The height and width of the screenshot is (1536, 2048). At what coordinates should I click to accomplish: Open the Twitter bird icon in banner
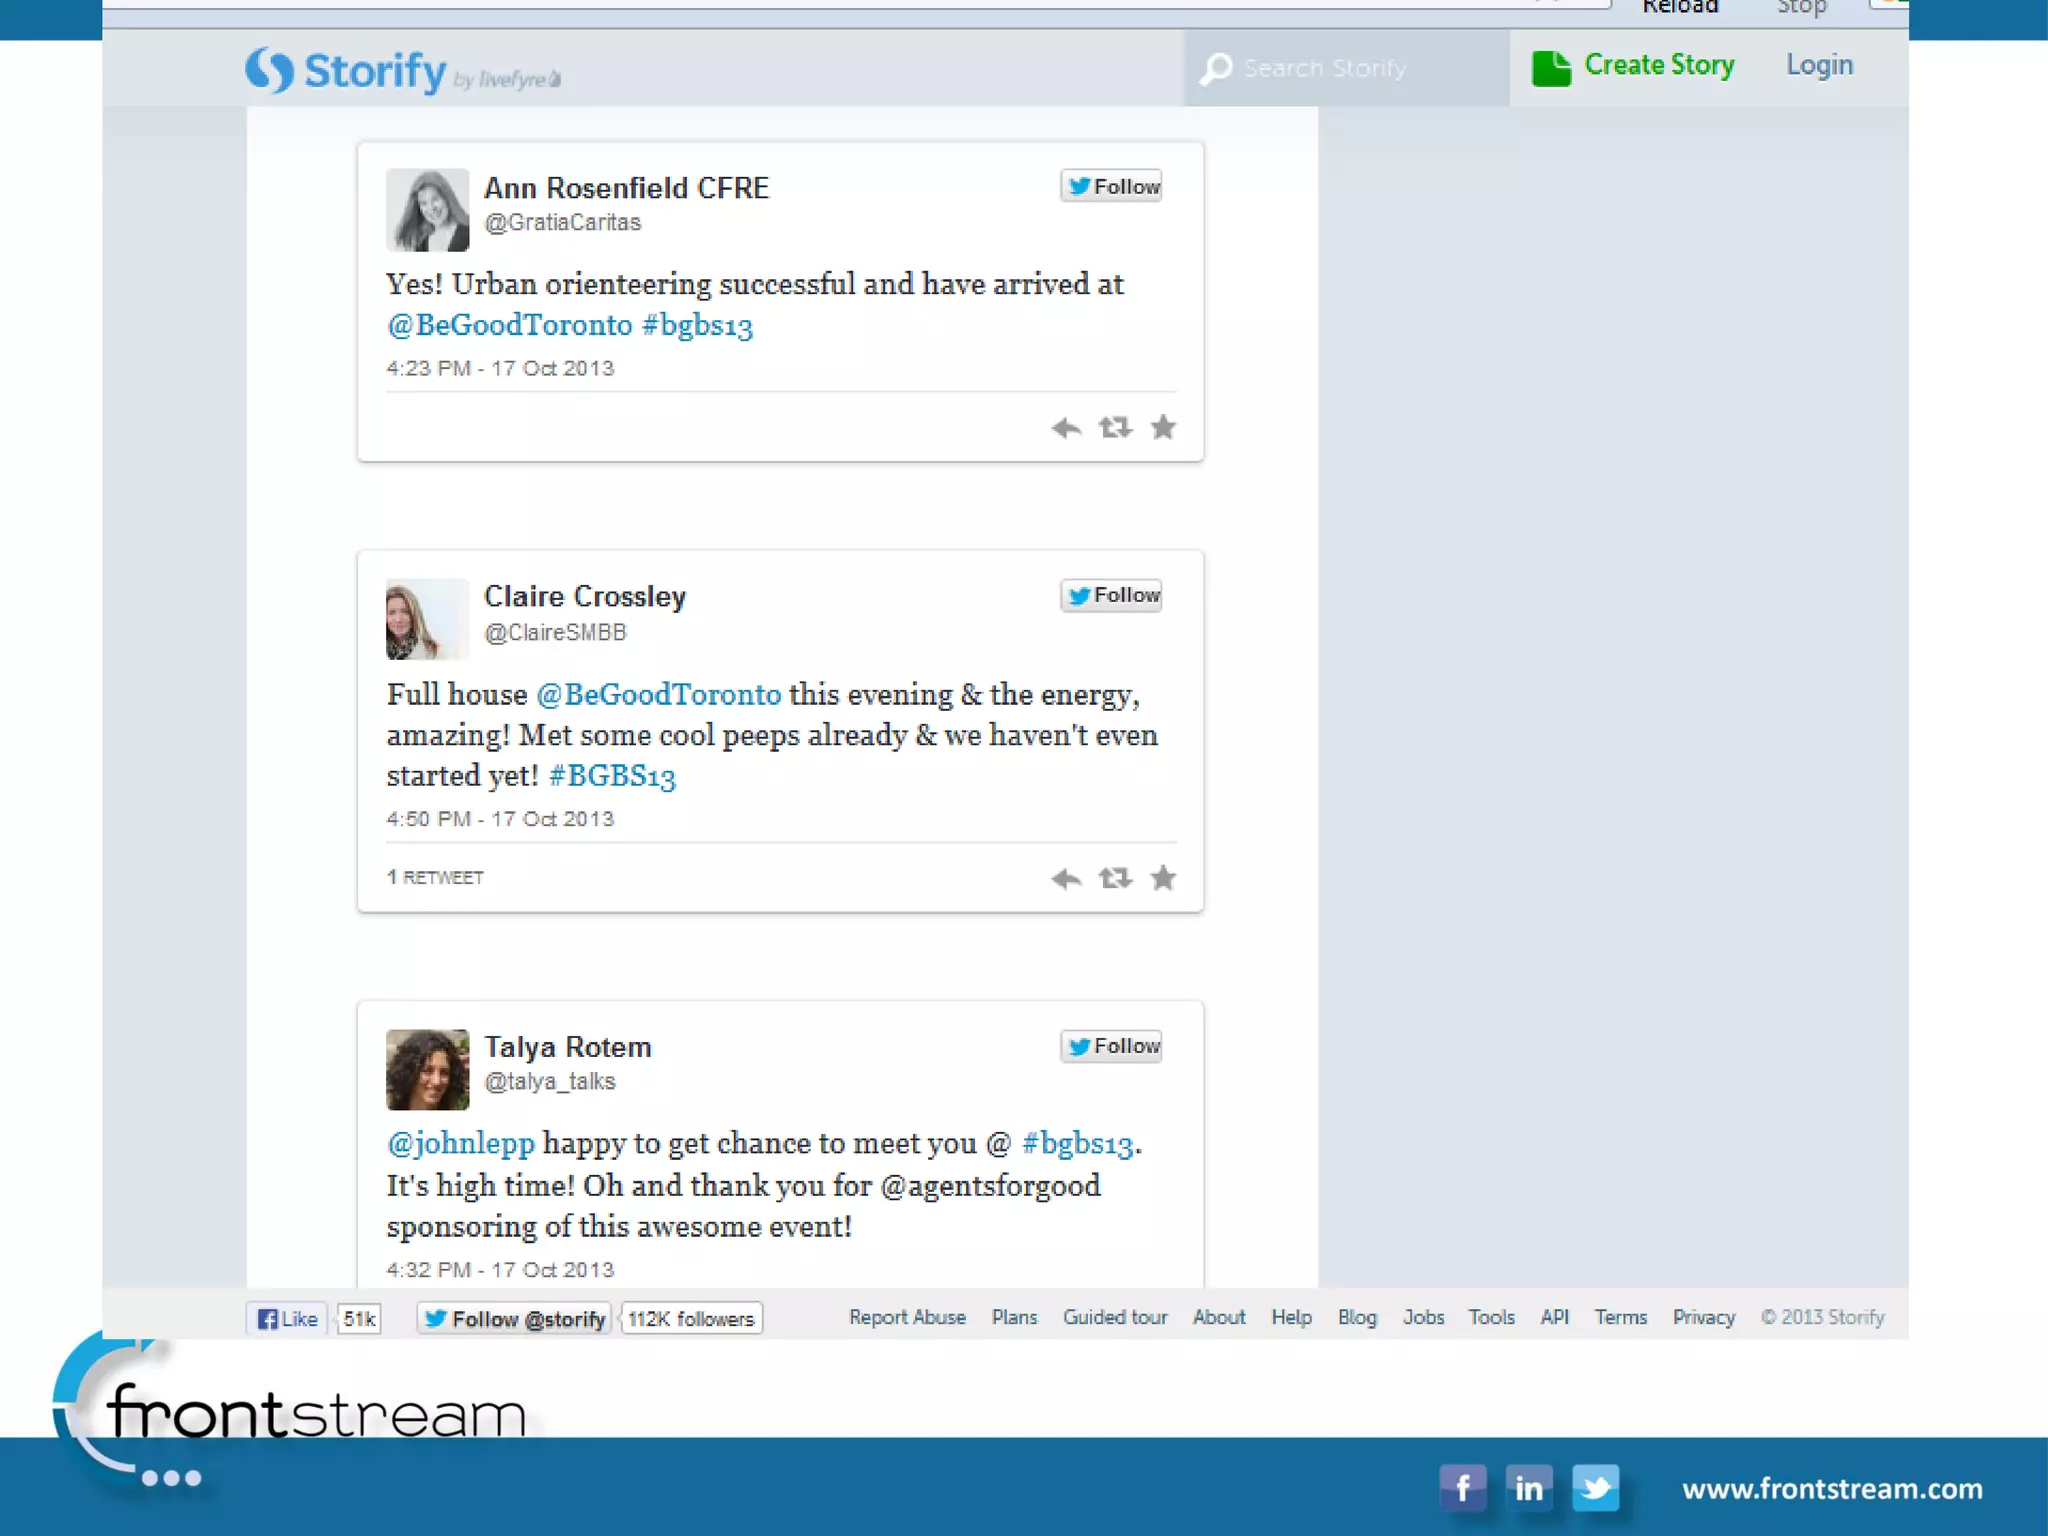[1595, 1488]
